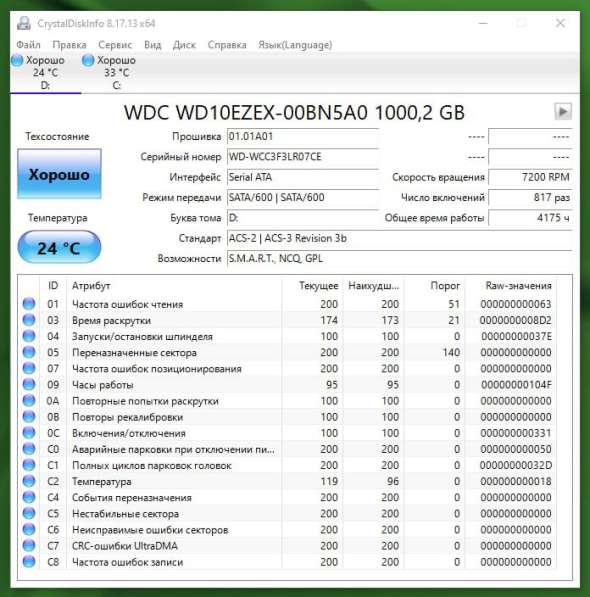Click the power-on count value 817 раз

pos(530,198)
